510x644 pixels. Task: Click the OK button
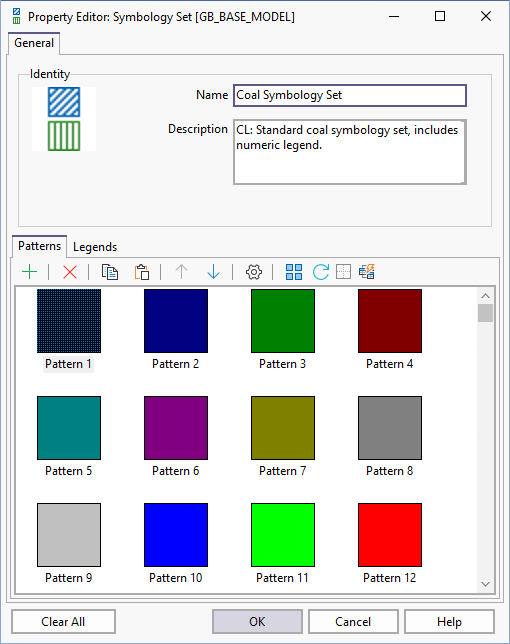(x=257, y=622)
